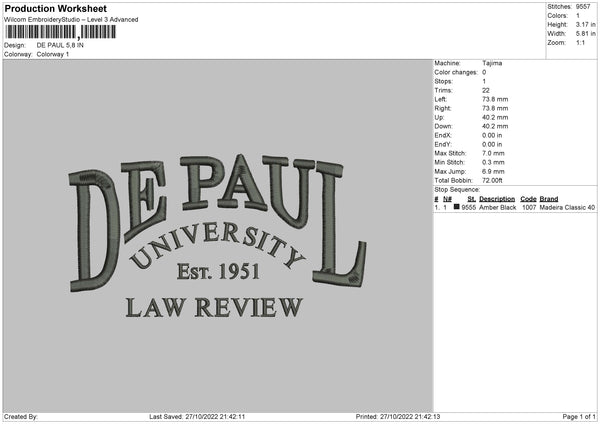Click the Left value 73.8 mm
This screenshot has height=424, width=600.
click(495, 99)
